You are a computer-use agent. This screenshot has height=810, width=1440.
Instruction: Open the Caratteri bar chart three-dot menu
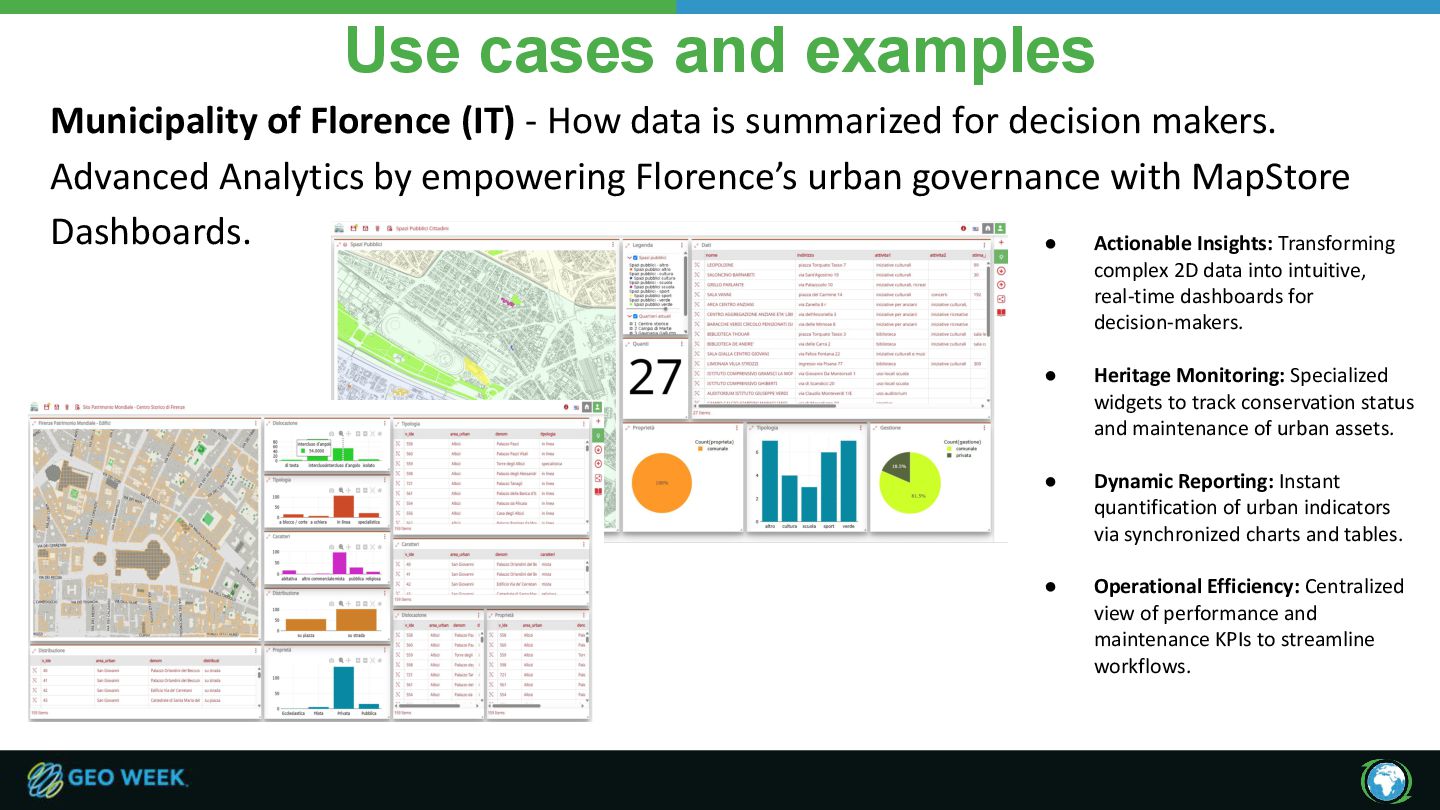[385, 536]
